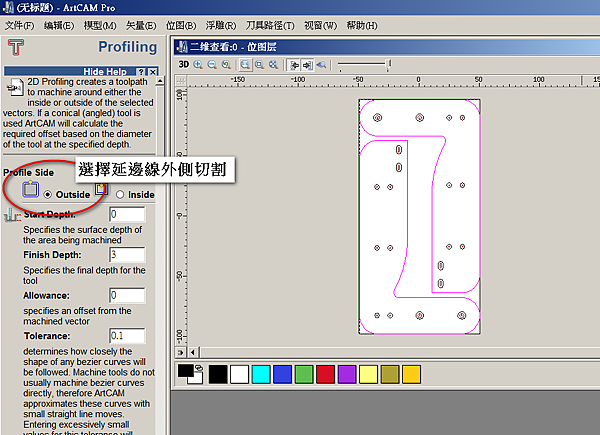The height and width of the screenshot is (435, 600).
Task: Click the 二维查看 window title icon
Action: (182, 47)
